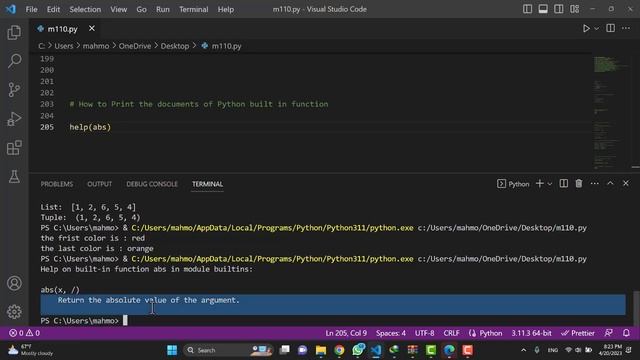
Task: Open the Help menu
Action: click(225, 9)
